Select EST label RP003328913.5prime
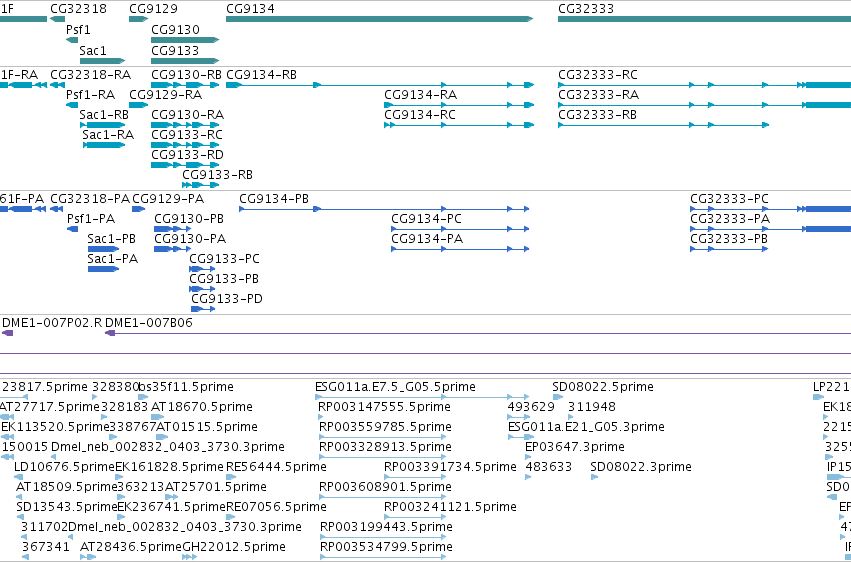 pyautogui.click(x=385, y=448)
